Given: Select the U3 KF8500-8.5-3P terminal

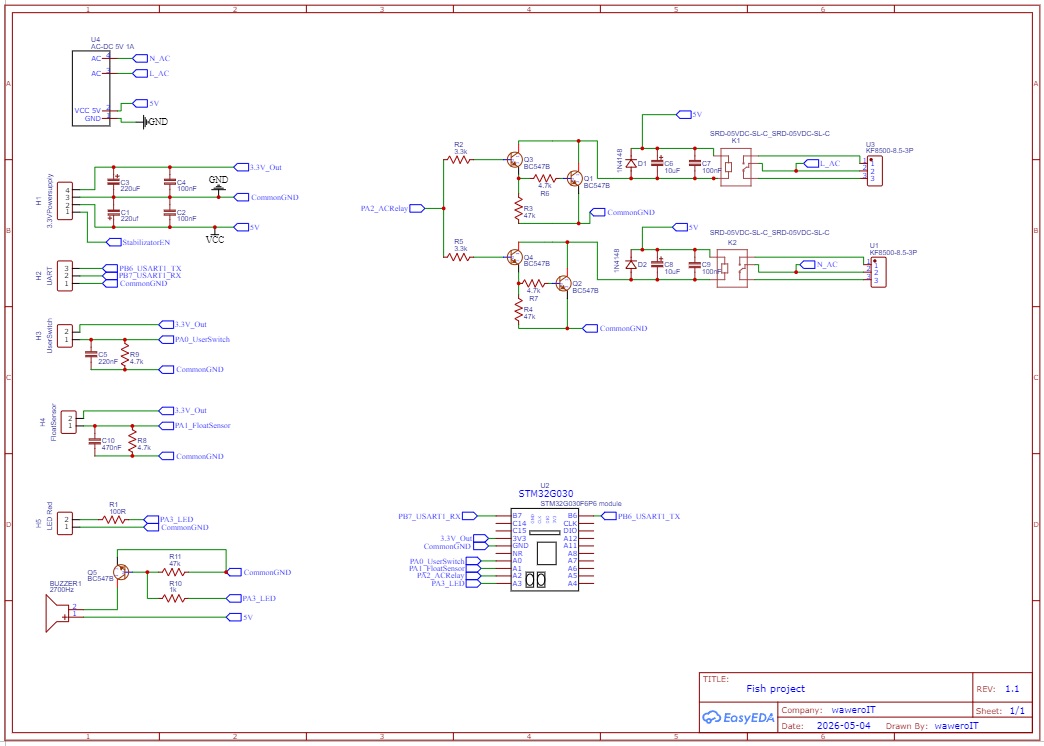Looking at the screenshot, I should click(875, 170).
